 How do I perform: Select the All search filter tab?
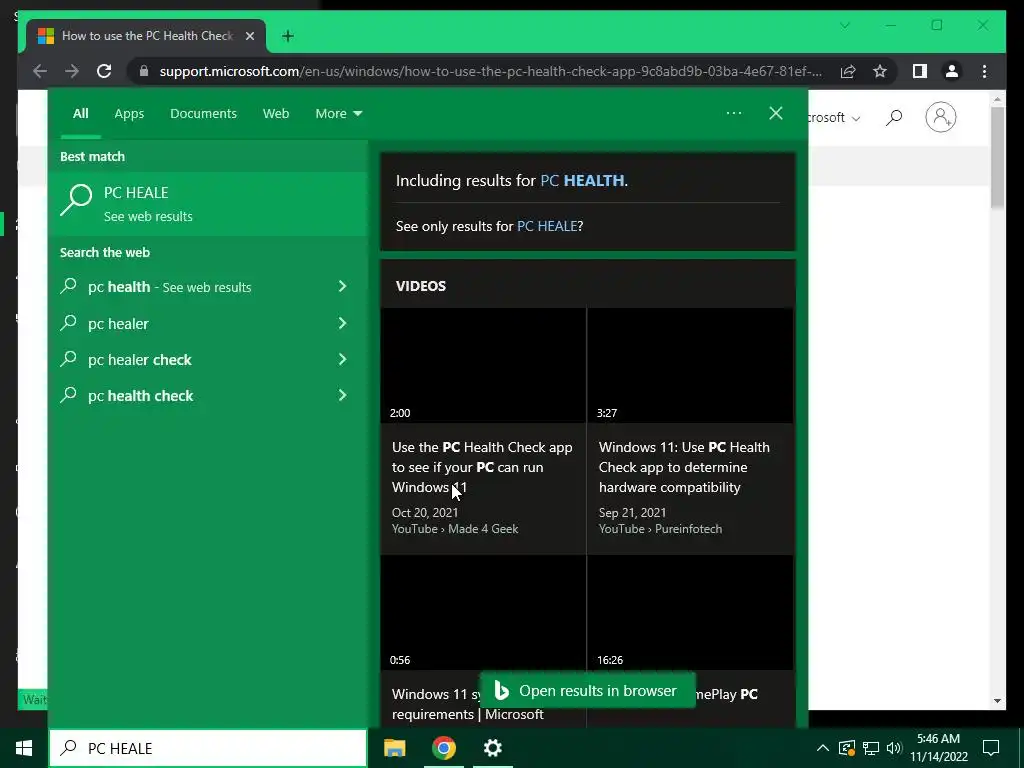pyautogui.click(x=81, y=114)
